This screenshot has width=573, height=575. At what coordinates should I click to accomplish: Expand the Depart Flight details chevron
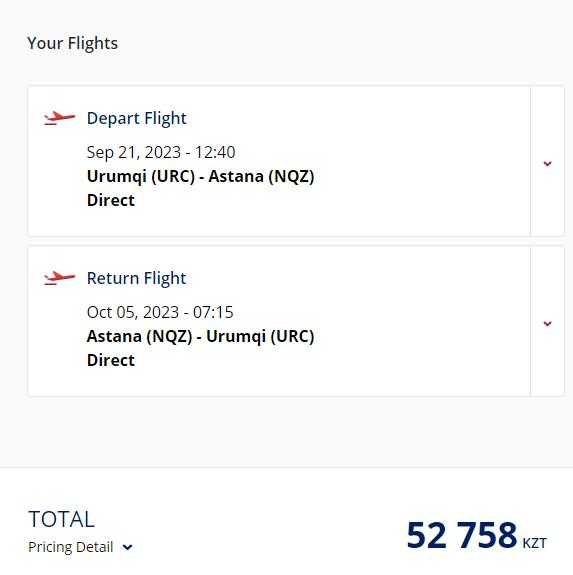point(547,164)
